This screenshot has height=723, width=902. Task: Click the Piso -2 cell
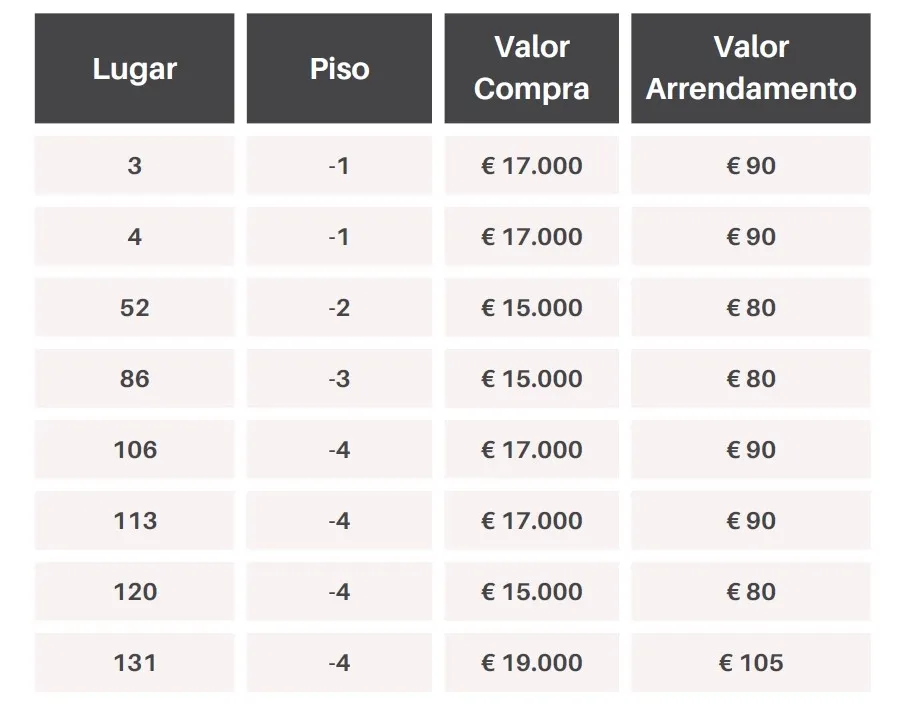coord(339,308)
